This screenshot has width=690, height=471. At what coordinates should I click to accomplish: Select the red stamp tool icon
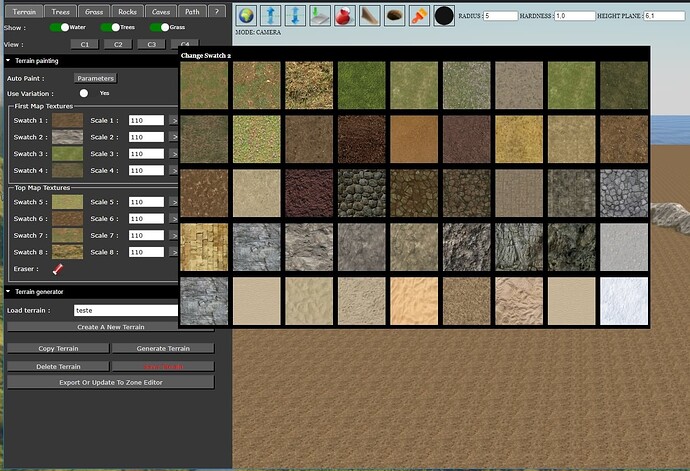(x=345, y=16)
